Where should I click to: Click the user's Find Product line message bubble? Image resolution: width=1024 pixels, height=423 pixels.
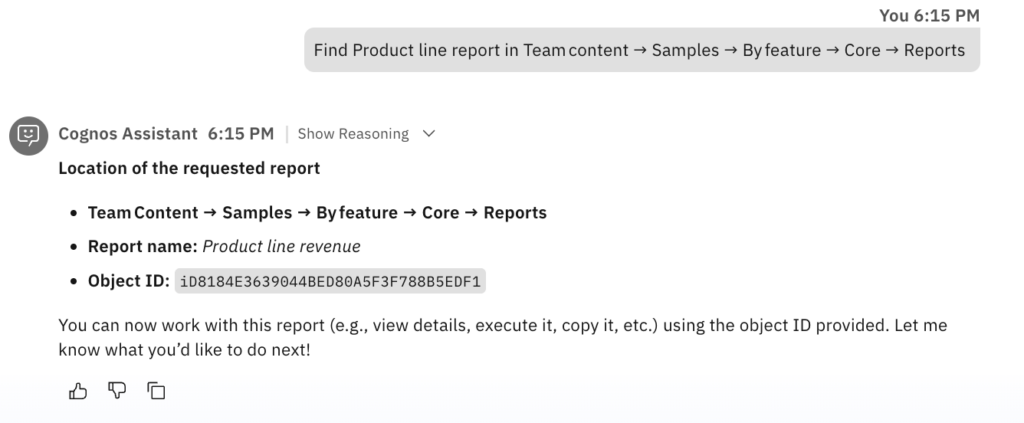(x=641, y=50)
